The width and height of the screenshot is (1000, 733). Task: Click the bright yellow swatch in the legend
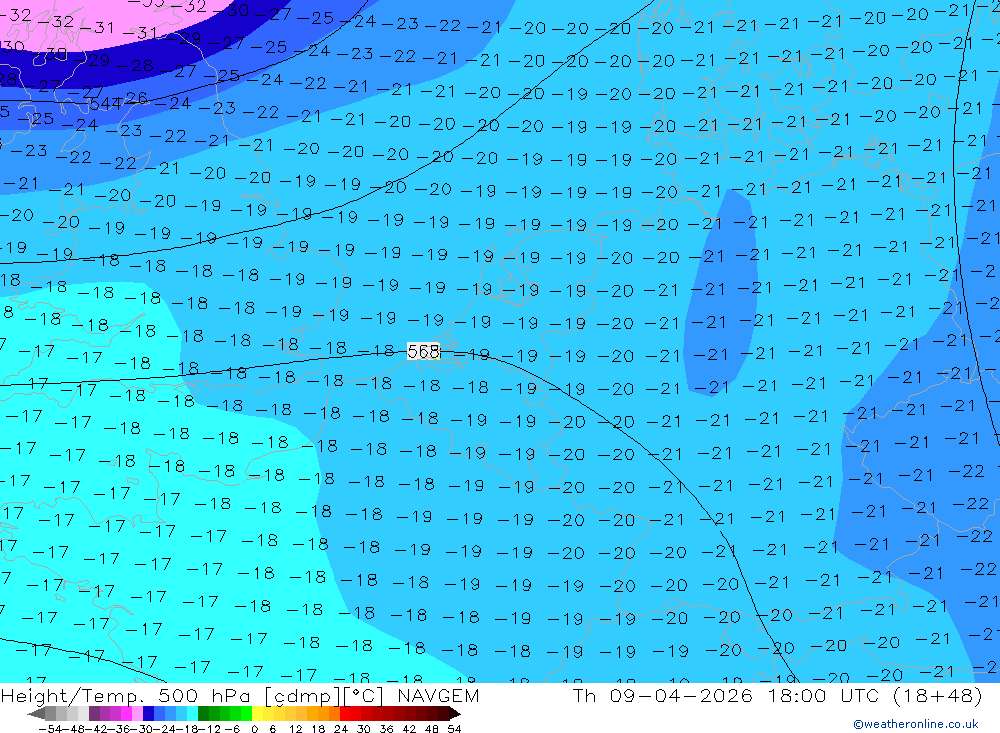[257, 714]
